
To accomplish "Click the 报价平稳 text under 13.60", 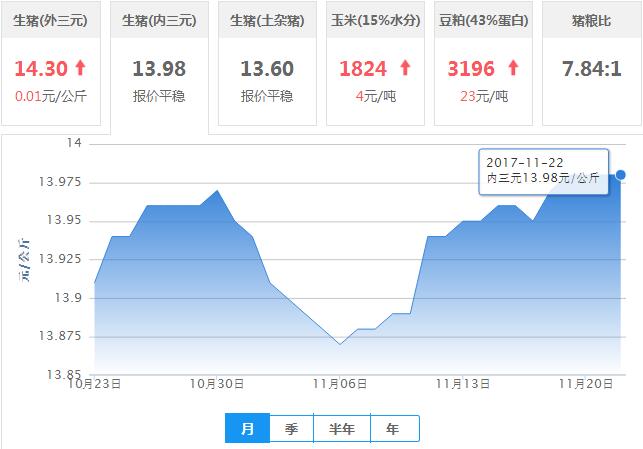I will coord(267,96).
